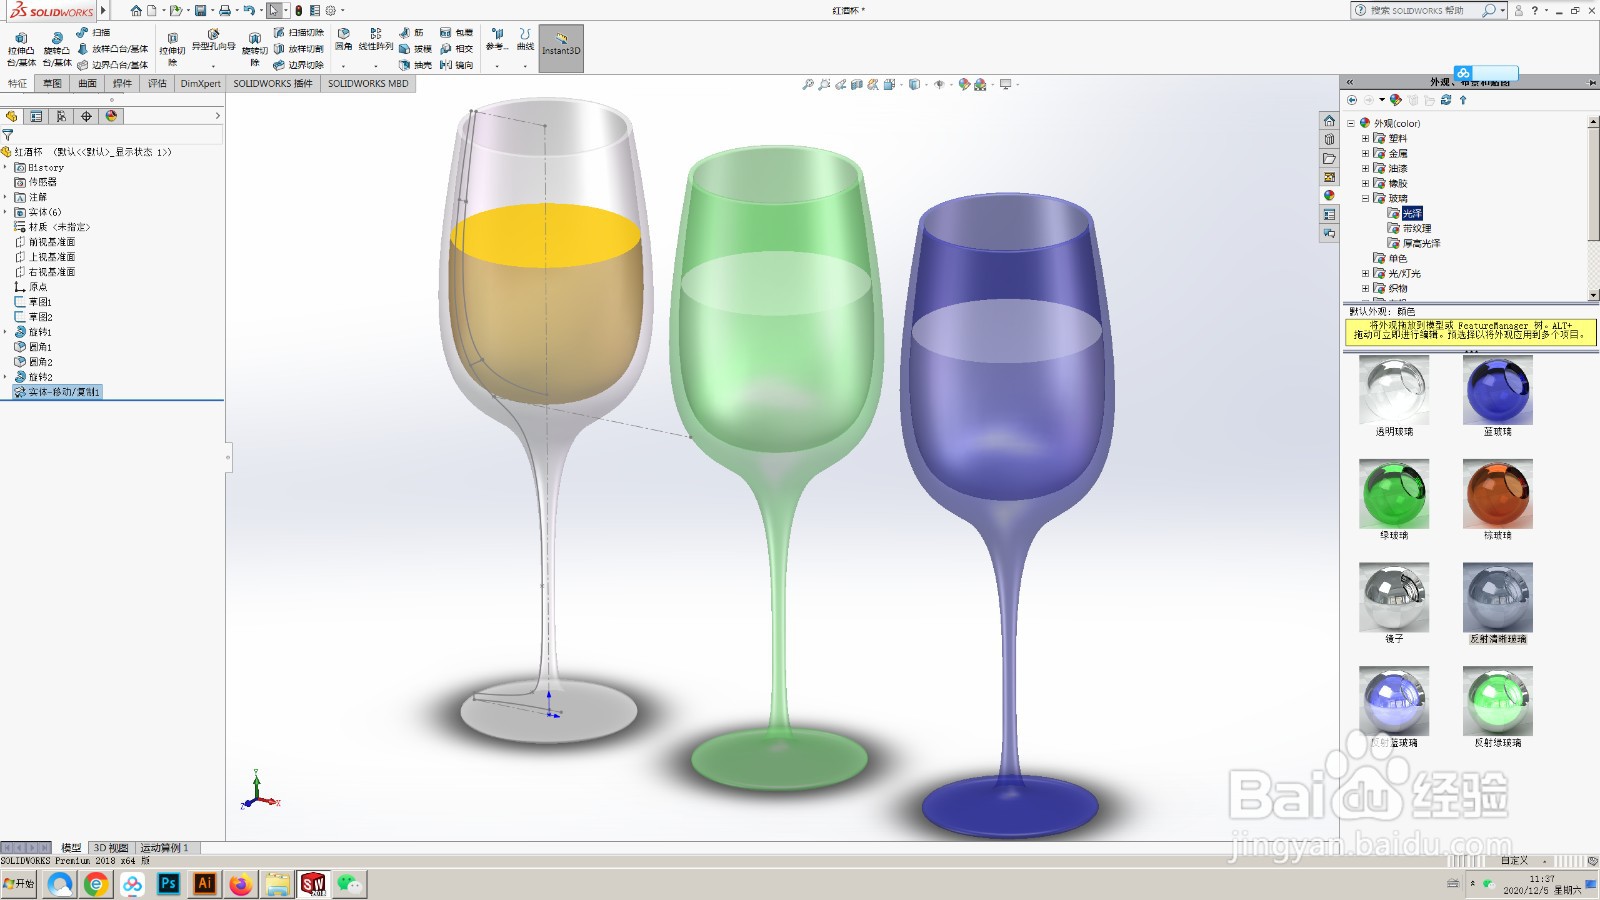The width and height of the screenshot is (1600, 900).
Task: Expand the 塑料 (Plastic) folder
Action: pyautogui.click(x=1365, y=139)
